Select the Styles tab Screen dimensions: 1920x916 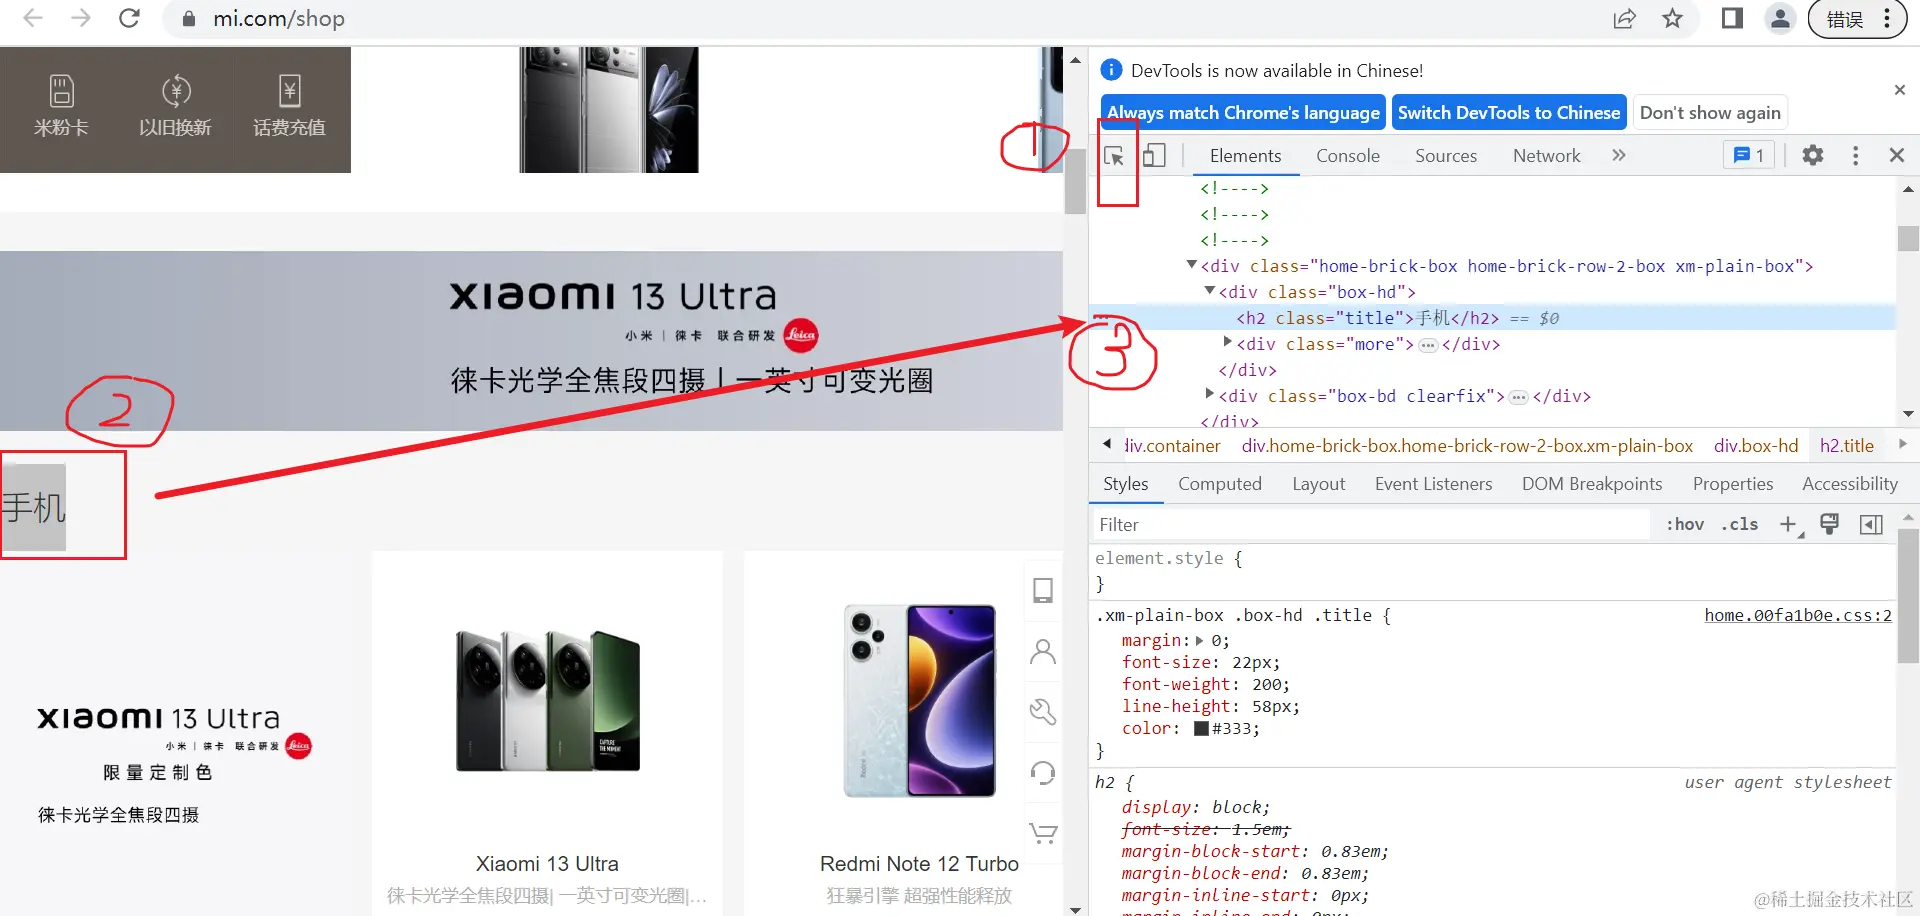(x=1125, y=484)
